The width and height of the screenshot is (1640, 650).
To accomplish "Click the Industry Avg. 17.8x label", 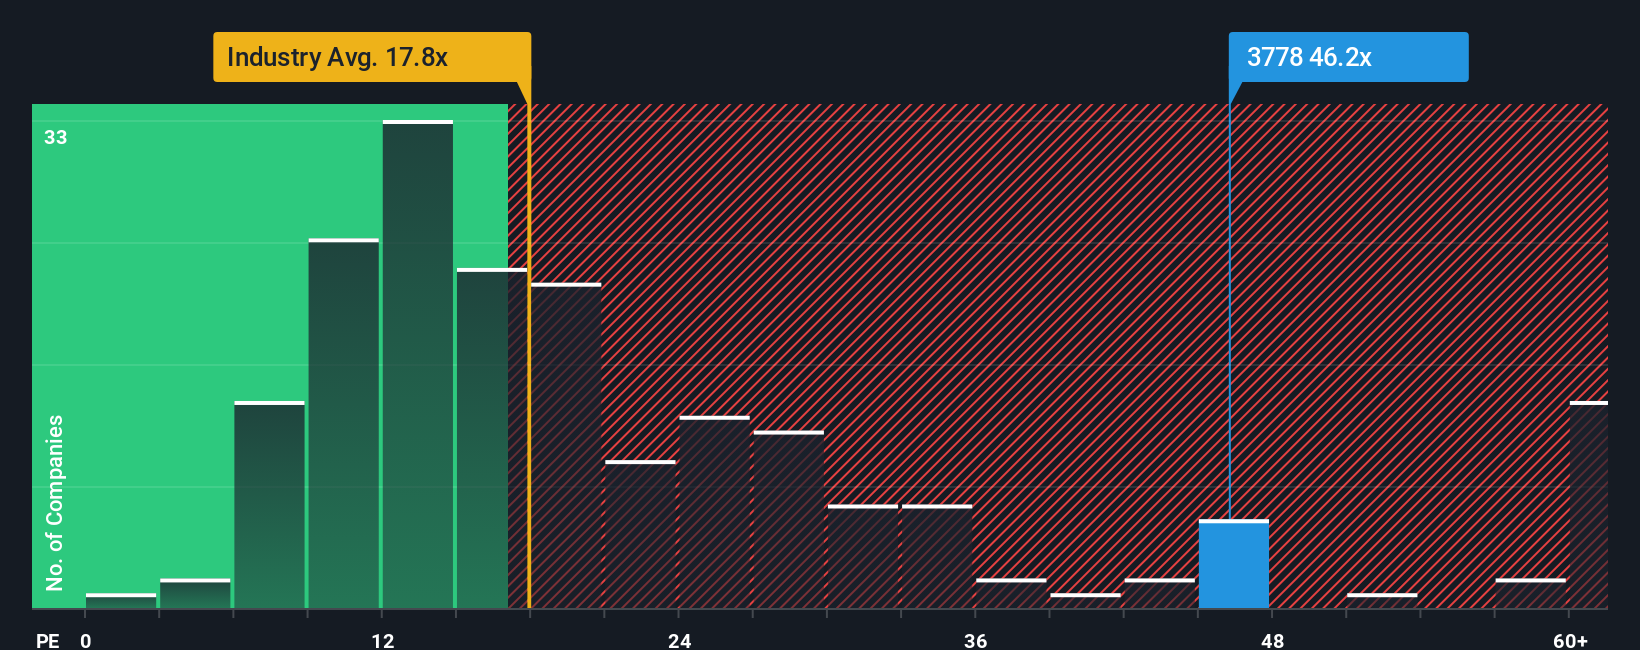I will [x=372, y=57].
